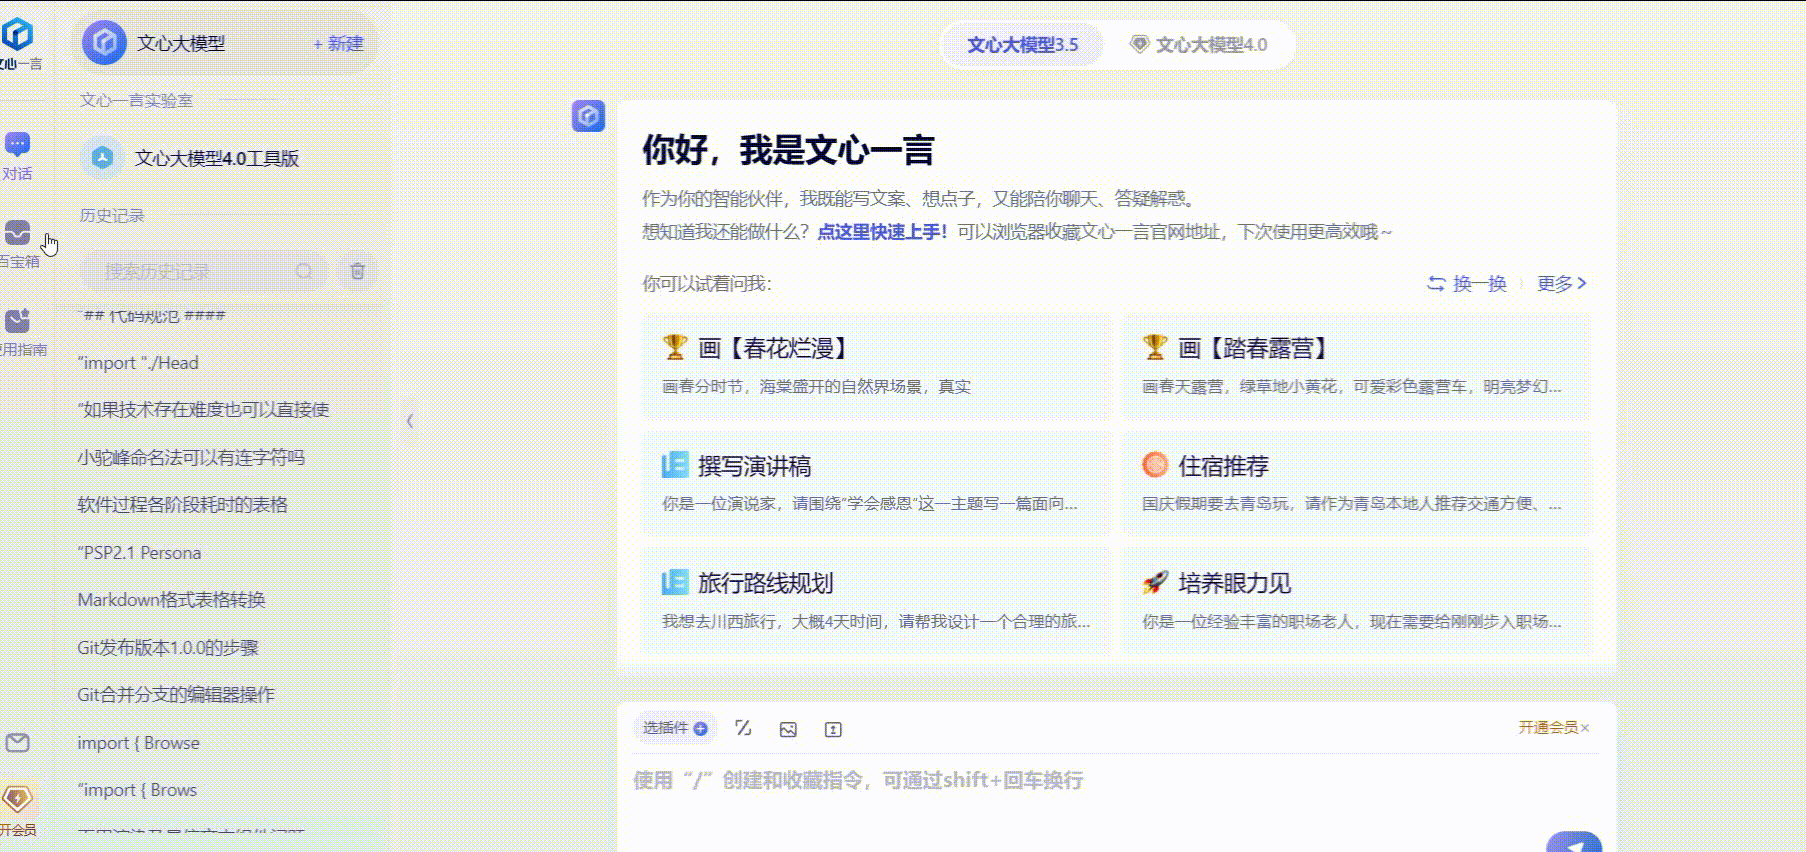The image size is (1806, 852).
Task: Click the trash icon to delete history
Action: click(x=357, y=271)
